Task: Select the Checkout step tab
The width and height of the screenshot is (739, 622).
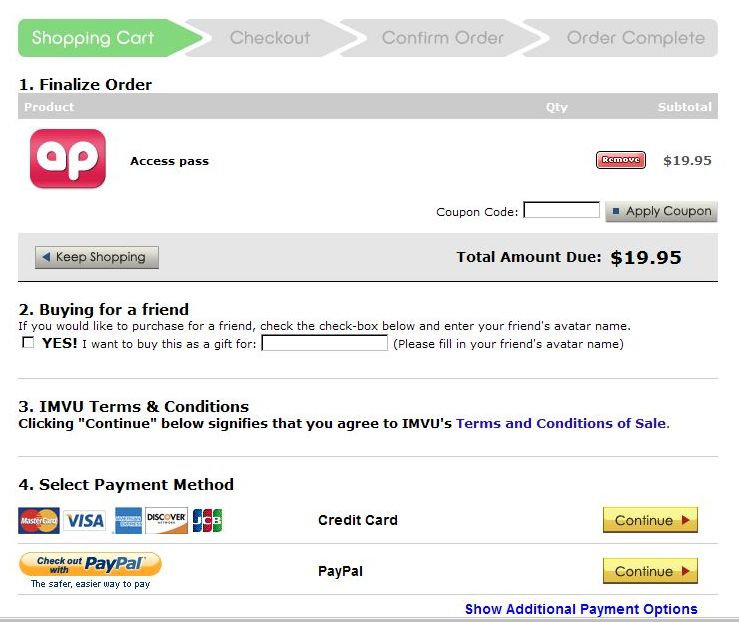Action: coord(270,38)
